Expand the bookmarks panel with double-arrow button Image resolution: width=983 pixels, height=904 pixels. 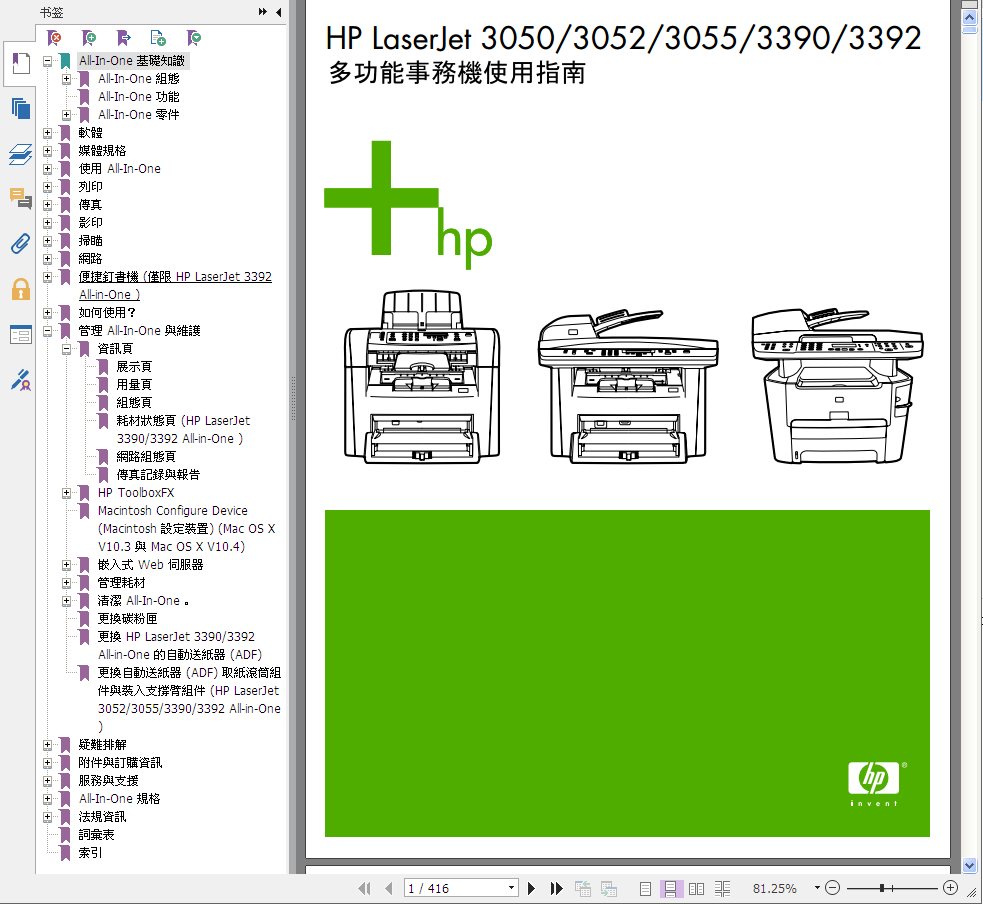263,12
